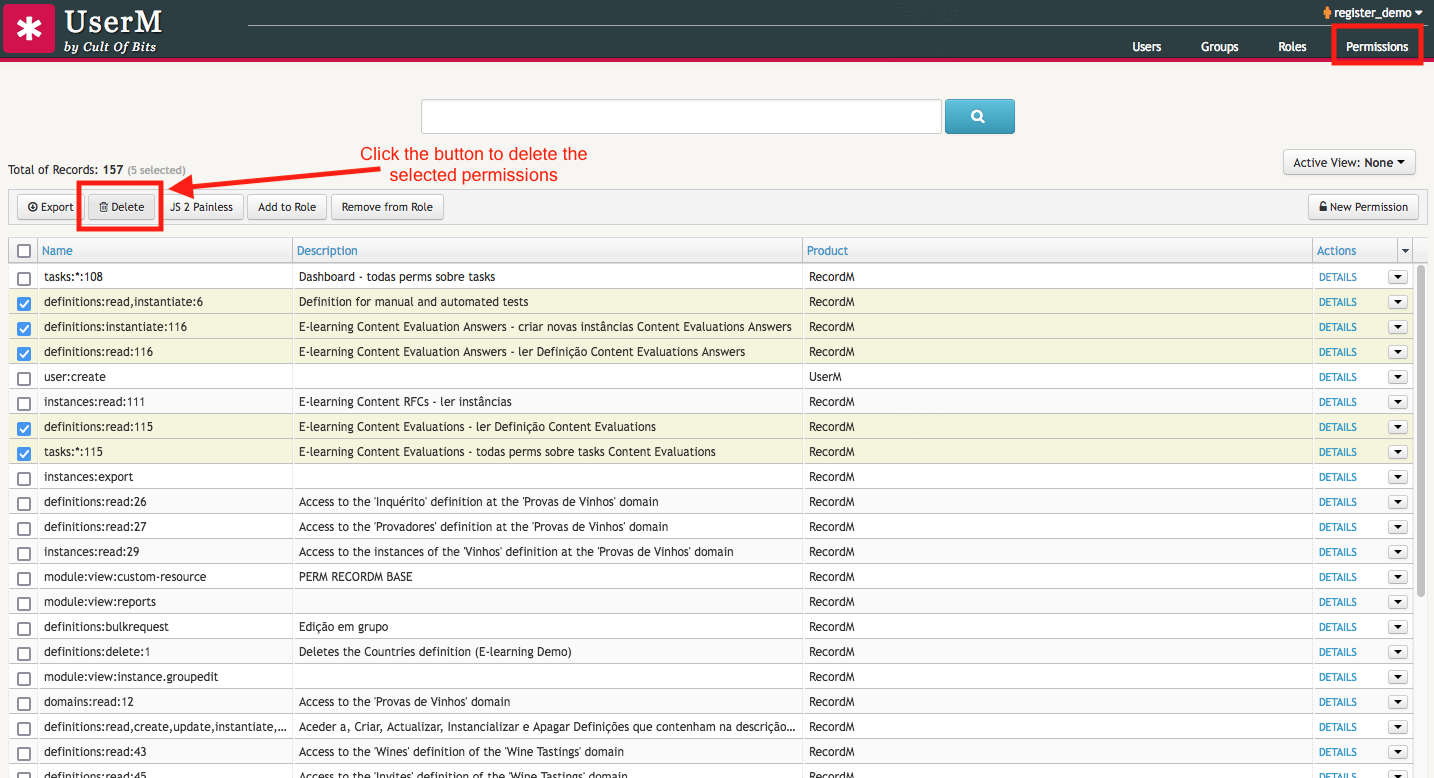Image resolution: width=1434 pixels, height=778 pixels.
Task: Expand actions dropdown for definitions:delete:1 row
Action: [x=1397, y=652]
